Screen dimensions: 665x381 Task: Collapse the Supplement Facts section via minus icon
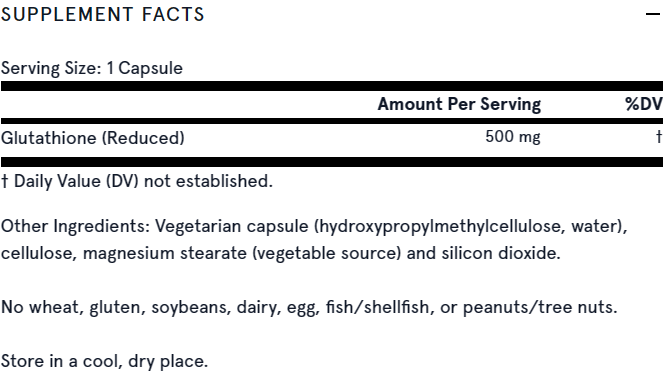click(653, 14)
